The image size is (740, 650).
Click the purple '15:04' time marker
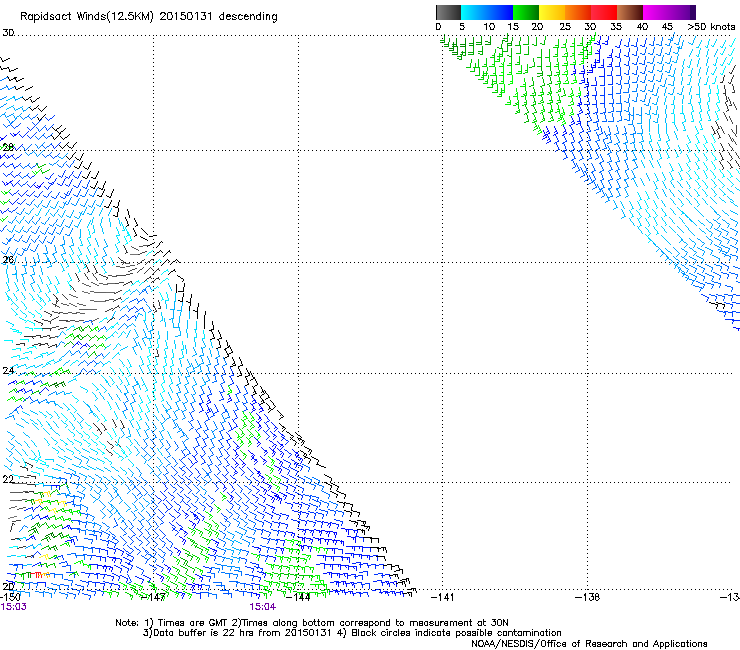pyautogui.click(x=262, y=607)
